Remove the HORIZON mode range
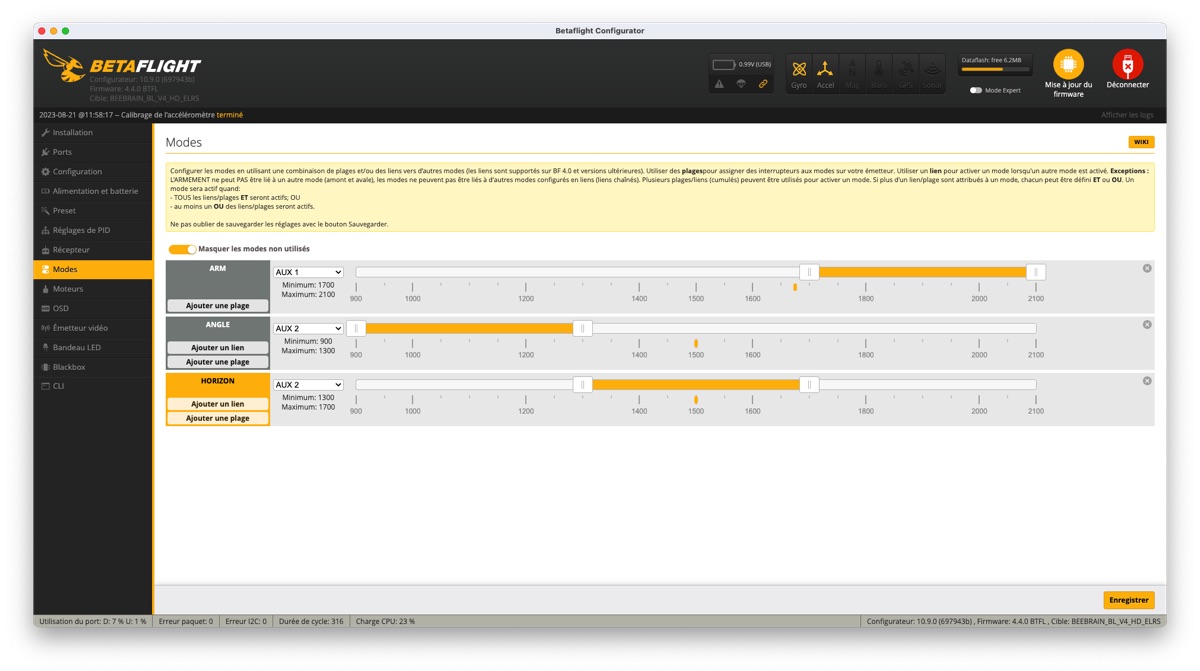 (1147, 381)
